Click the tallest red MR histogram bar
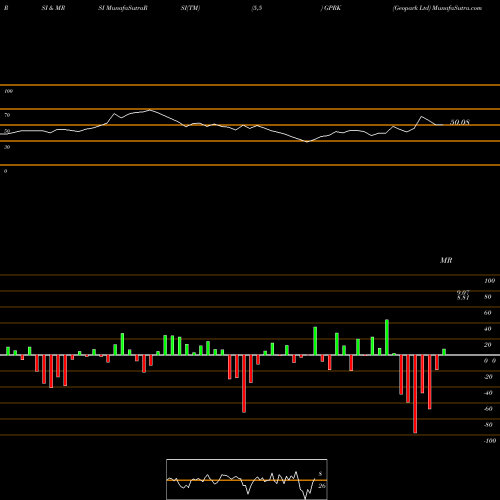The image size is (500, 500). pos(415,394)
